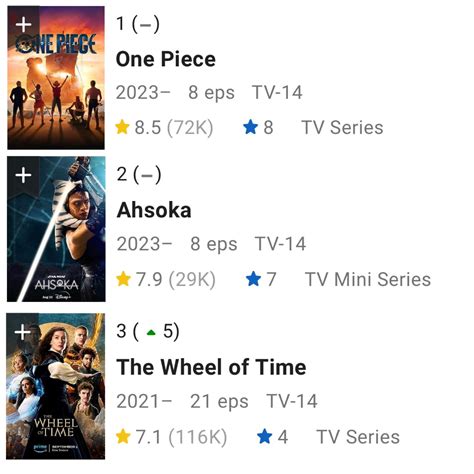The image size is (474, 474).
Task: Click the 116K vote count text
Action: coord(198,437)
